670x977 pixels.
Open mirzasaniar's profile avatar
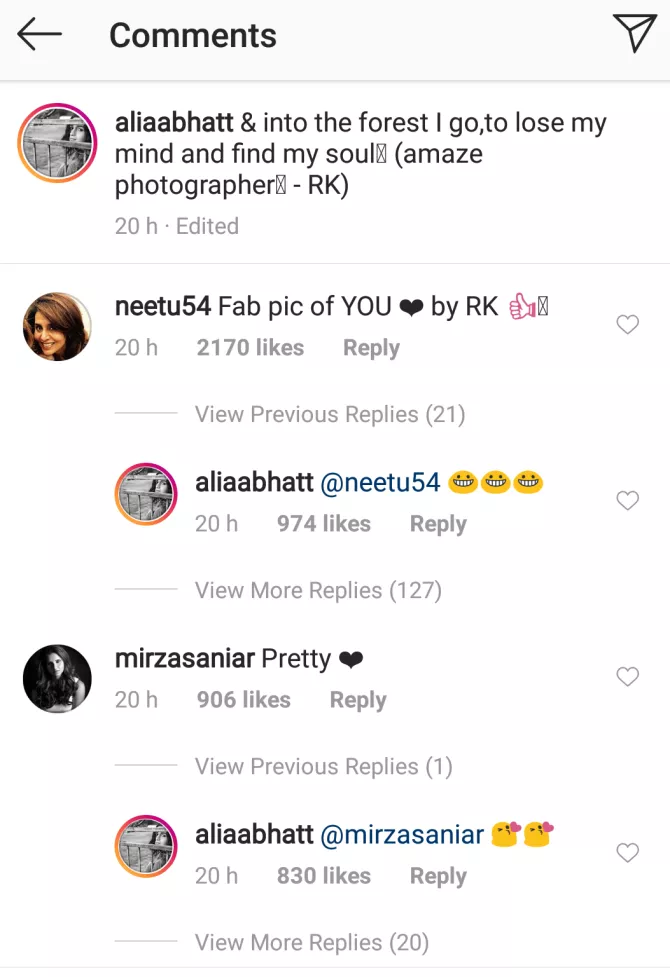[x=57, y=678]
